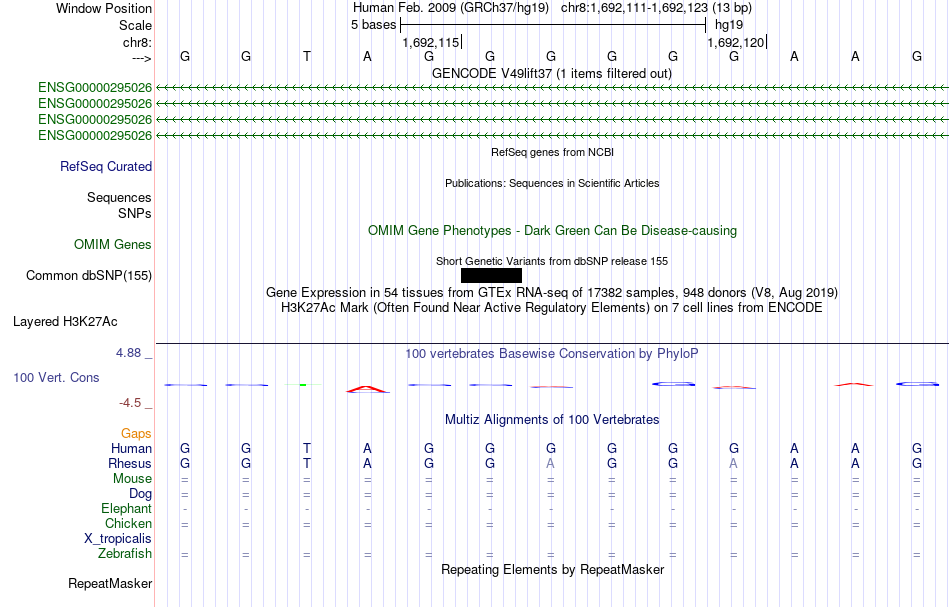
Task: Click the GTEx Gene Expression track title
Action: click(x=552, y=293)
